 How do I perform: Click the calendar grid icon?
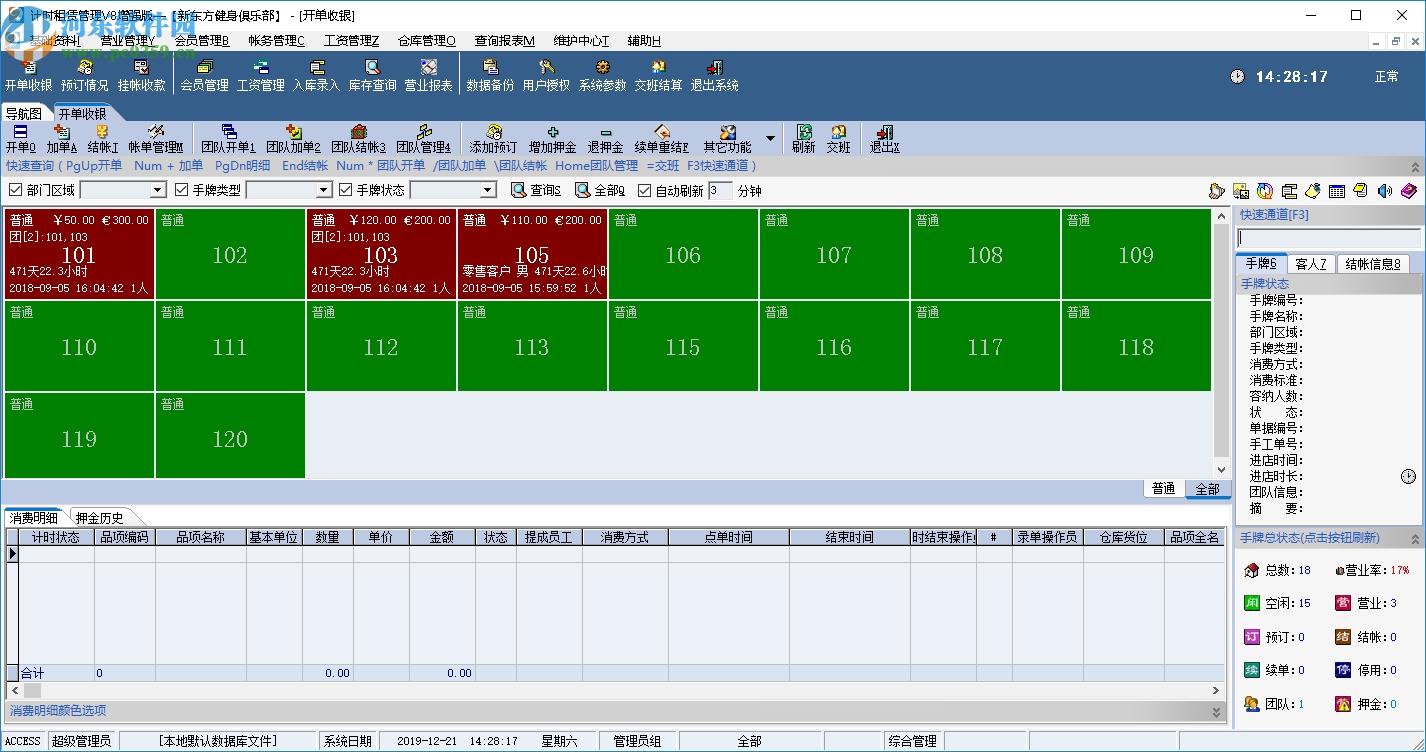coord(1336,190)
